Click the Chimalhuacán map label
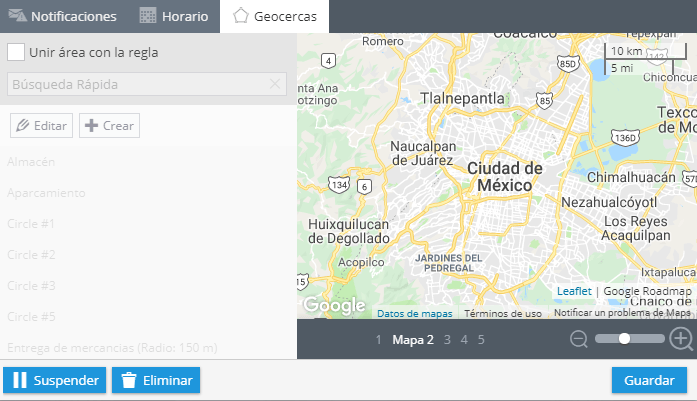Viewport: 697px width, 401px height. [631, 177]
